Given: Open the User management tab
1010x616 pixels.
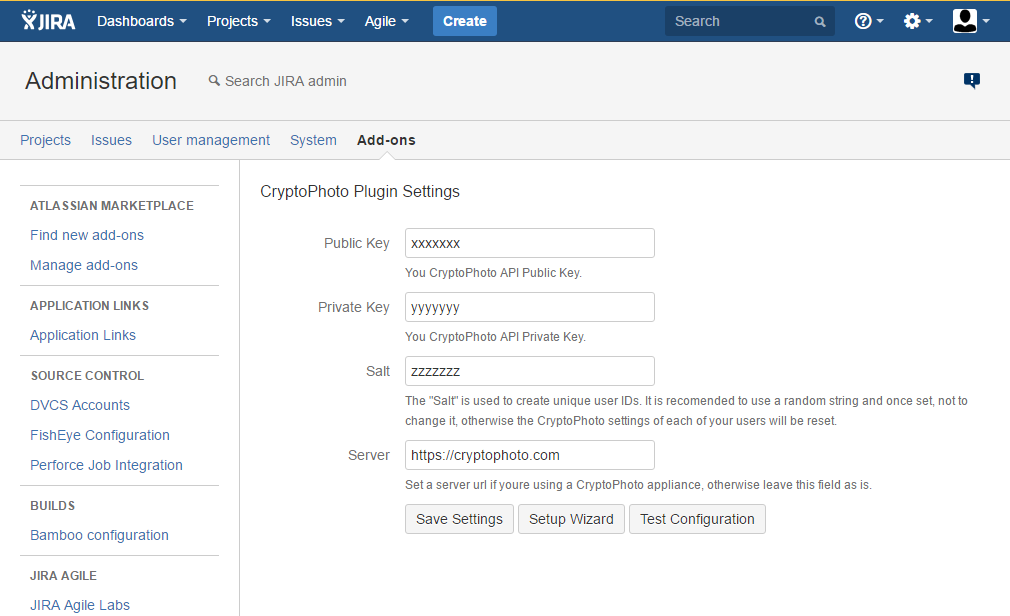Looking at the screenshot, I should [x=211, y=140].
